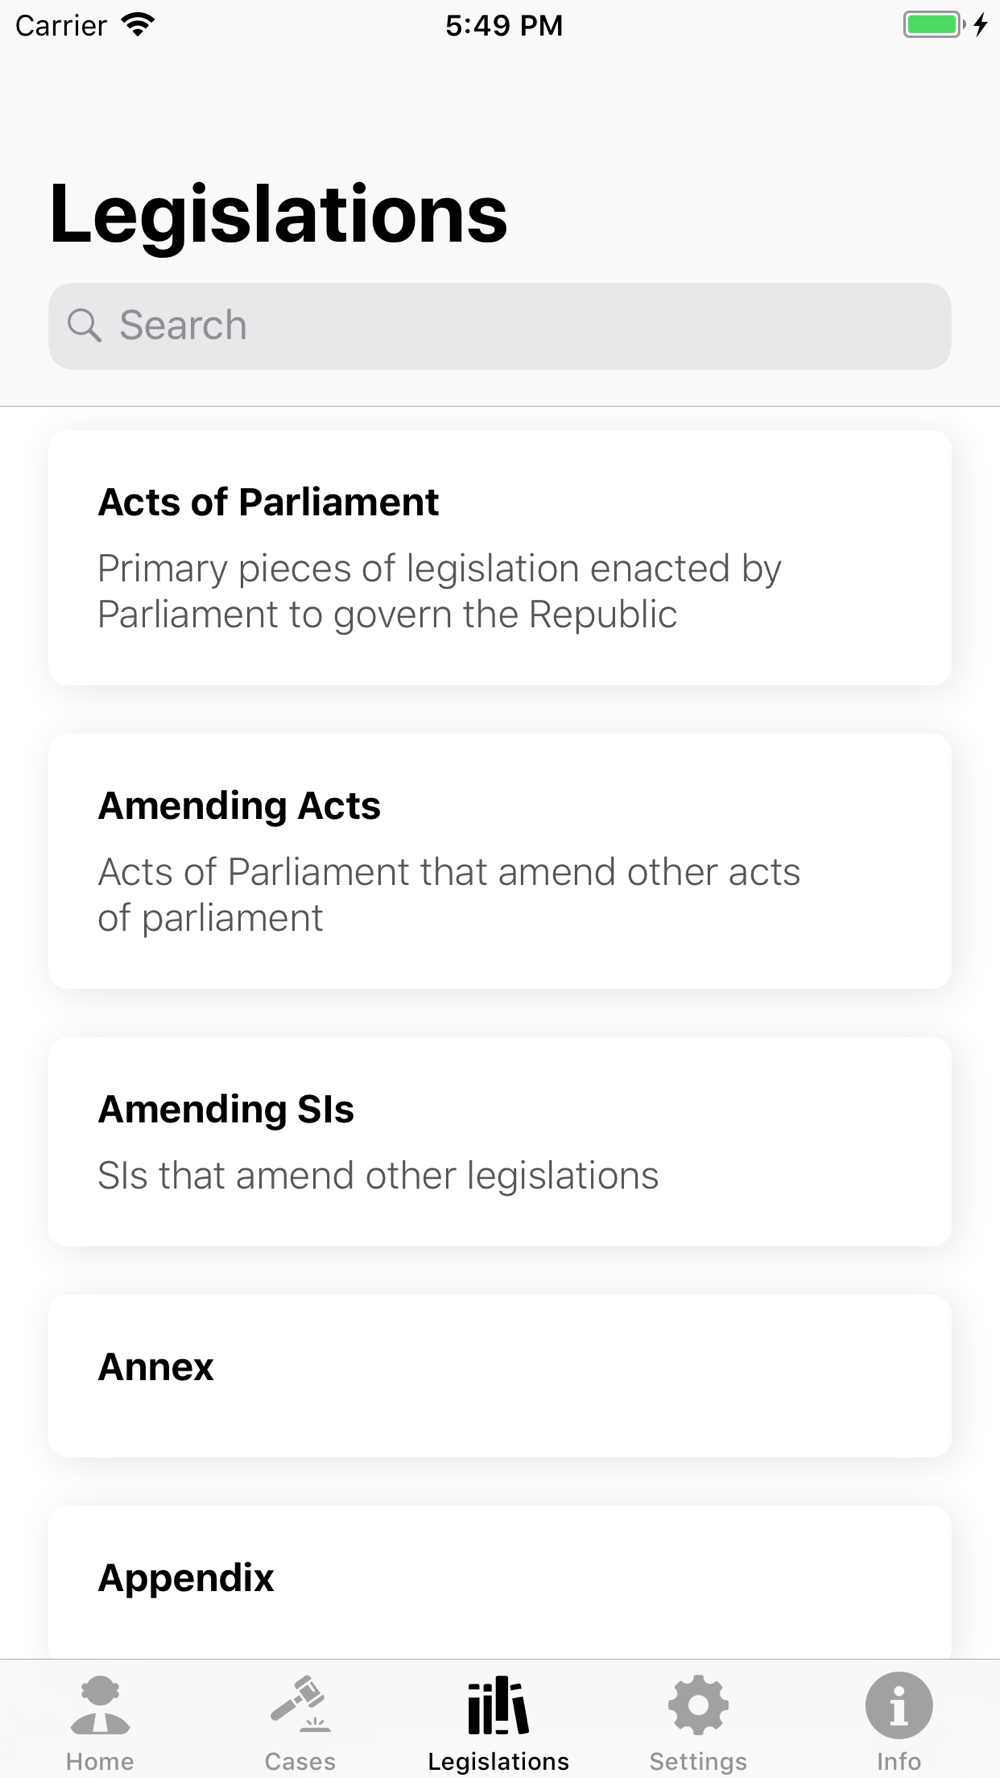This screenshot has height=1778, width=1000.
Task: Select the Settings tab label
Action: (698, 1761)
